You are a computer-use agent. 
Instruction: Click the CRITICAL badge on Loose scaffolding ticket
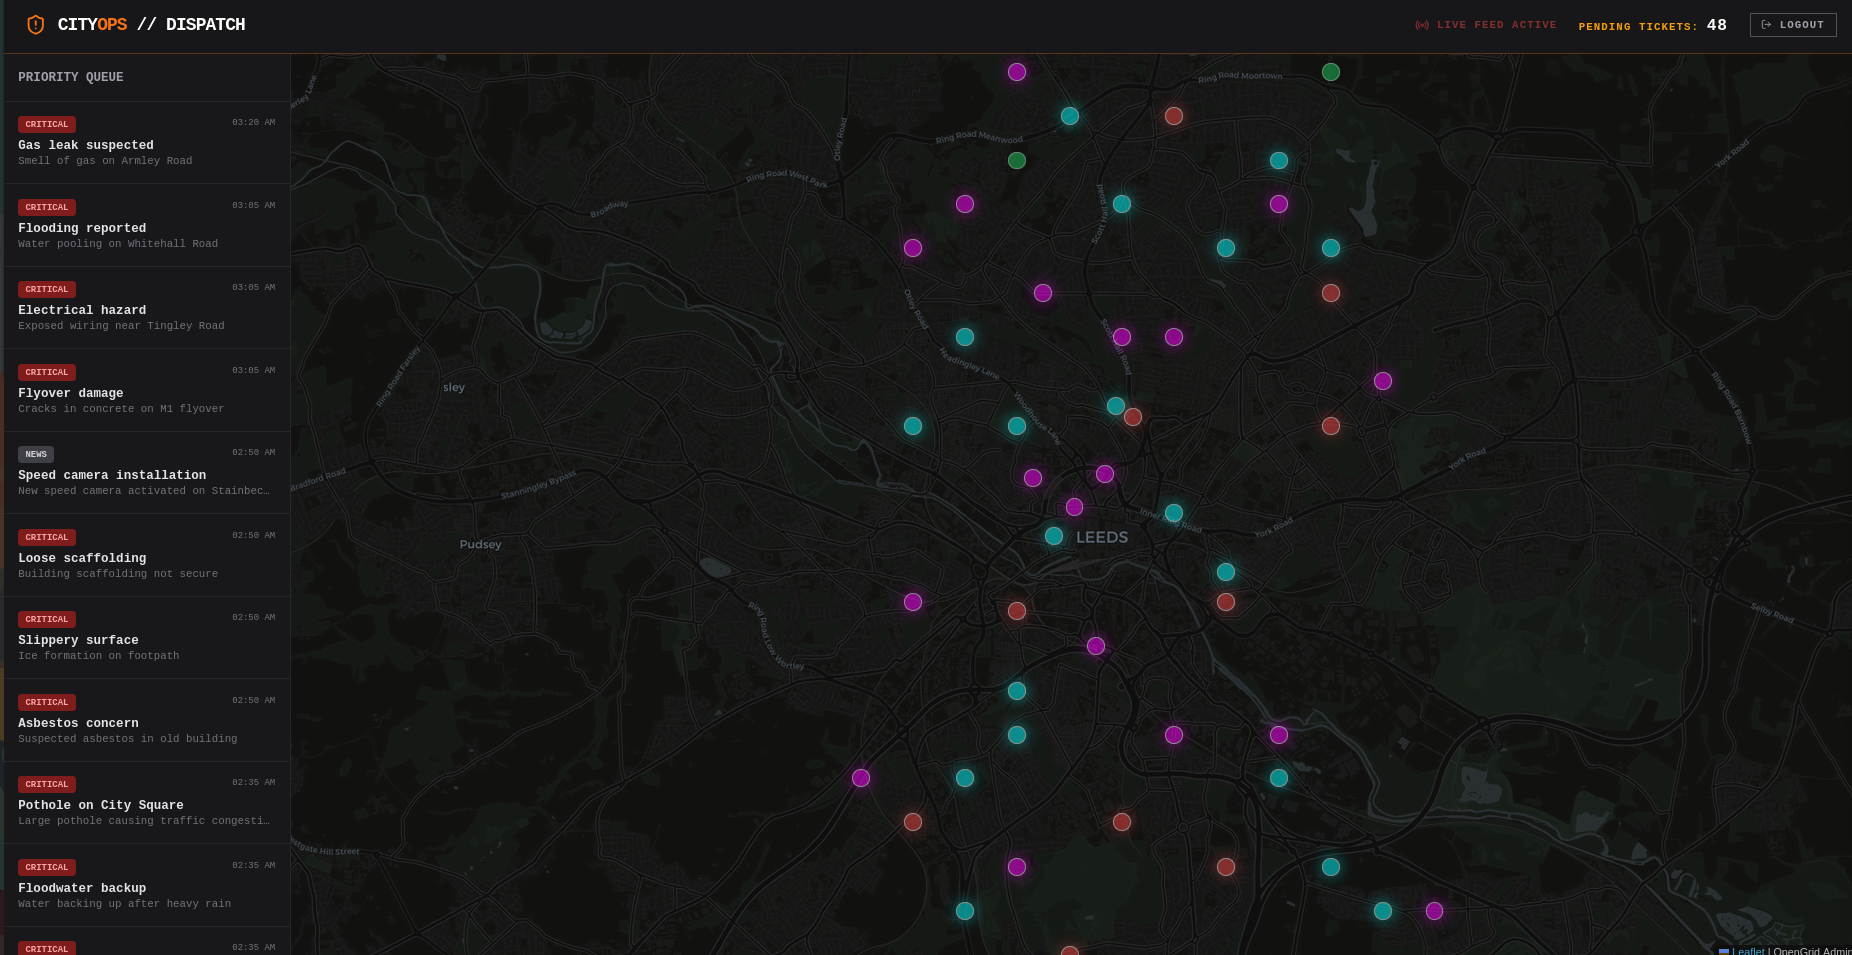[x=47, y=537]
